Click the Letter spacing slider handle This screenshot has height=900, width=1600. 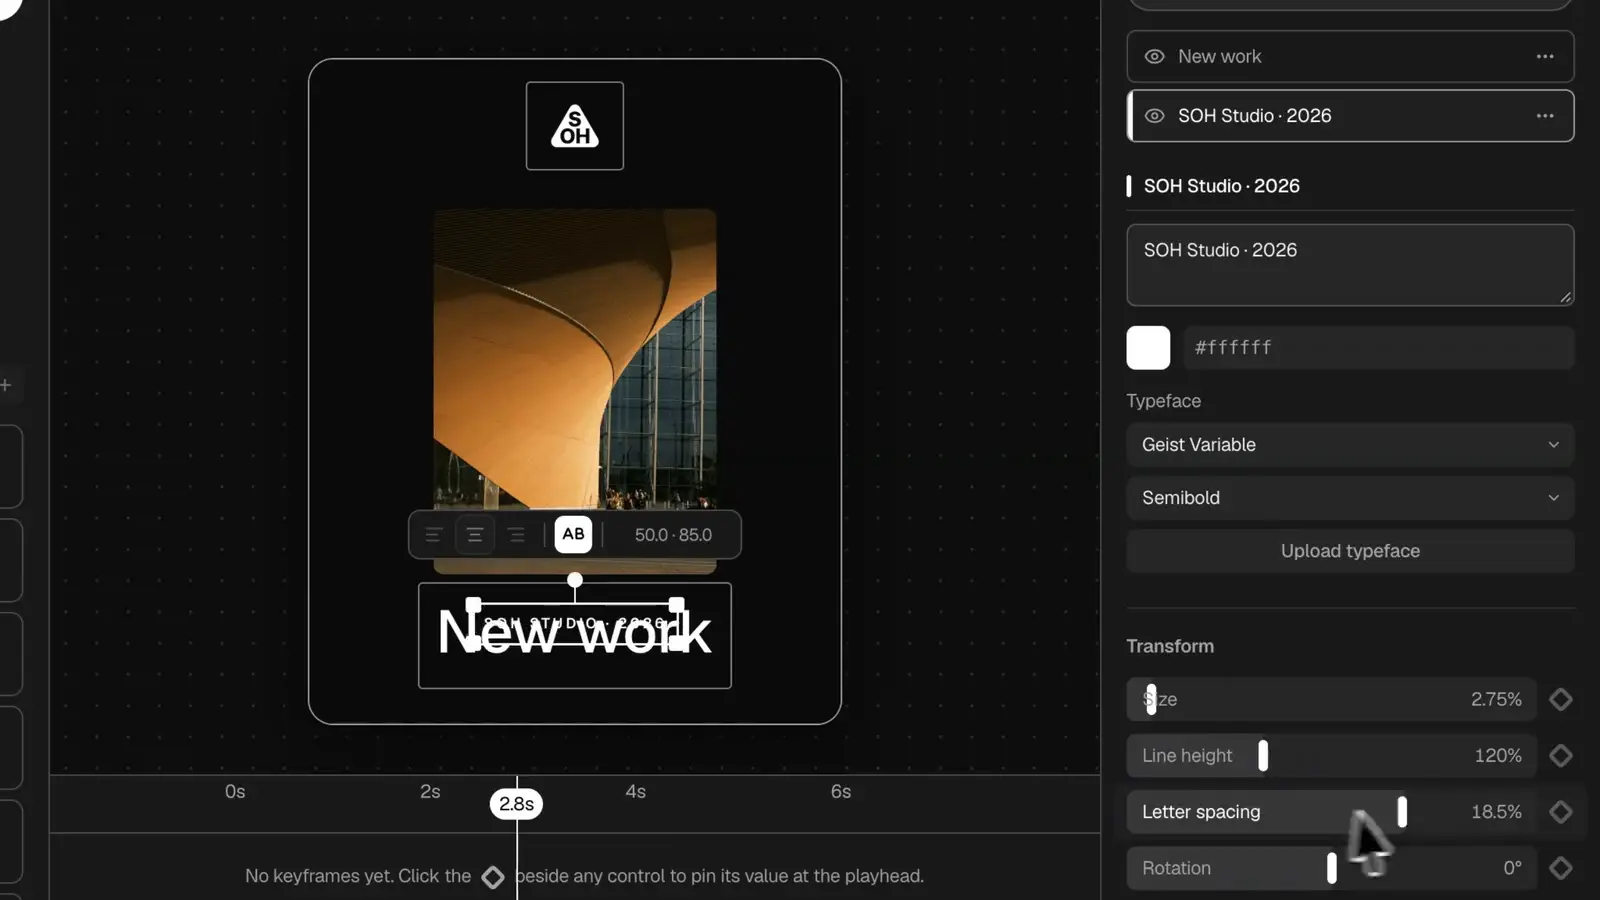click(x=1402, y=812)
